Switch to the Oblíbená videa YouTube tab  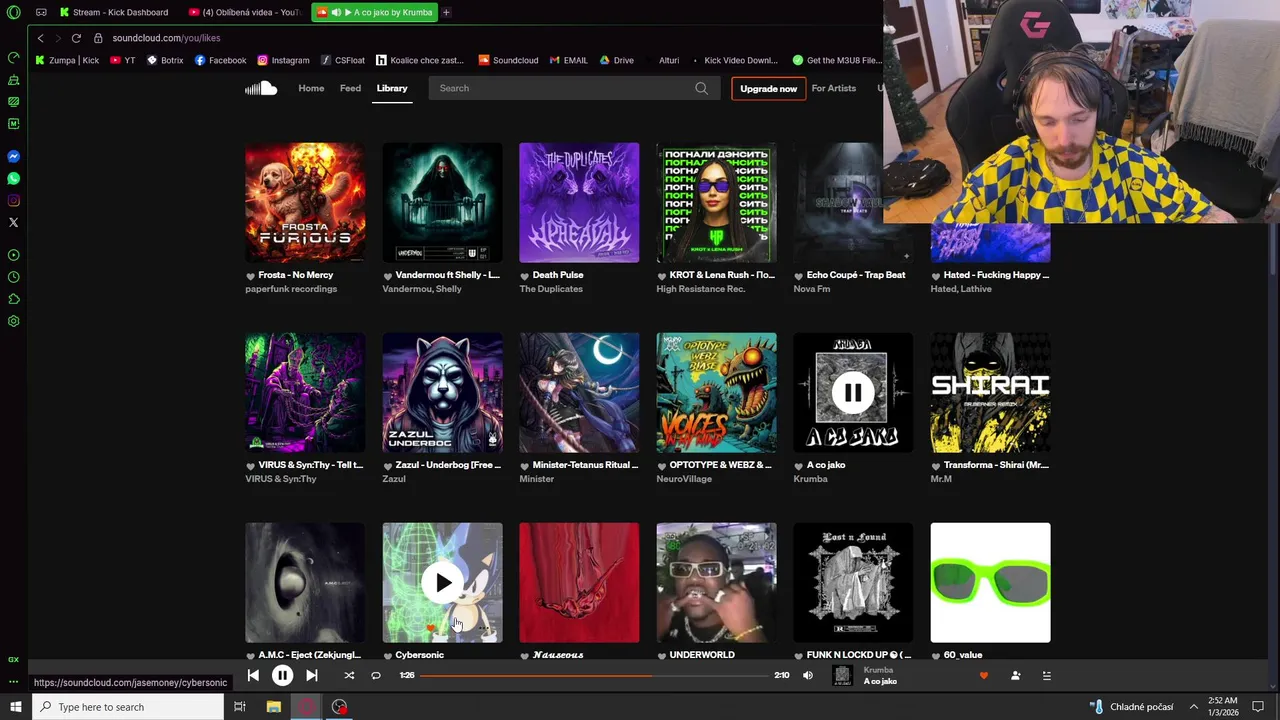pos(243,13)
